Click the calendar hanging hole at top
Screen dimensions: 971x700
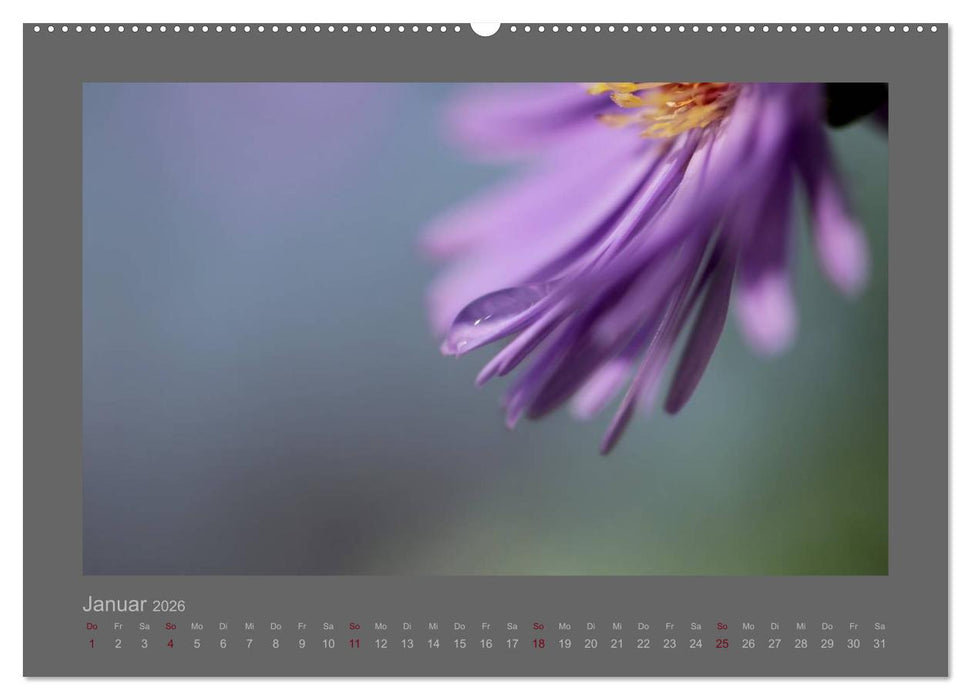[x=485, y=27]
